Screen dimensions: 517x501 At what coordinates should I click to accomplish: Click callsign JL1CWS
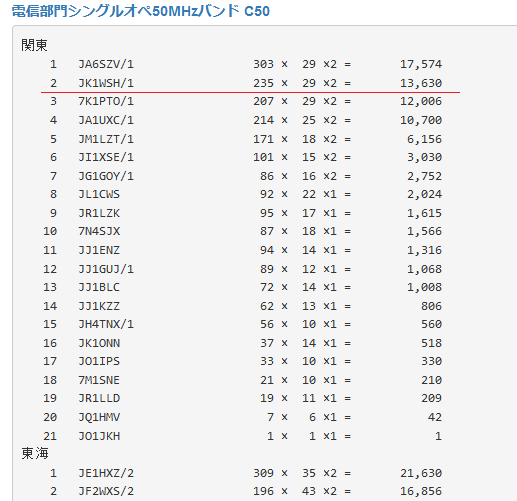(99, 194)
